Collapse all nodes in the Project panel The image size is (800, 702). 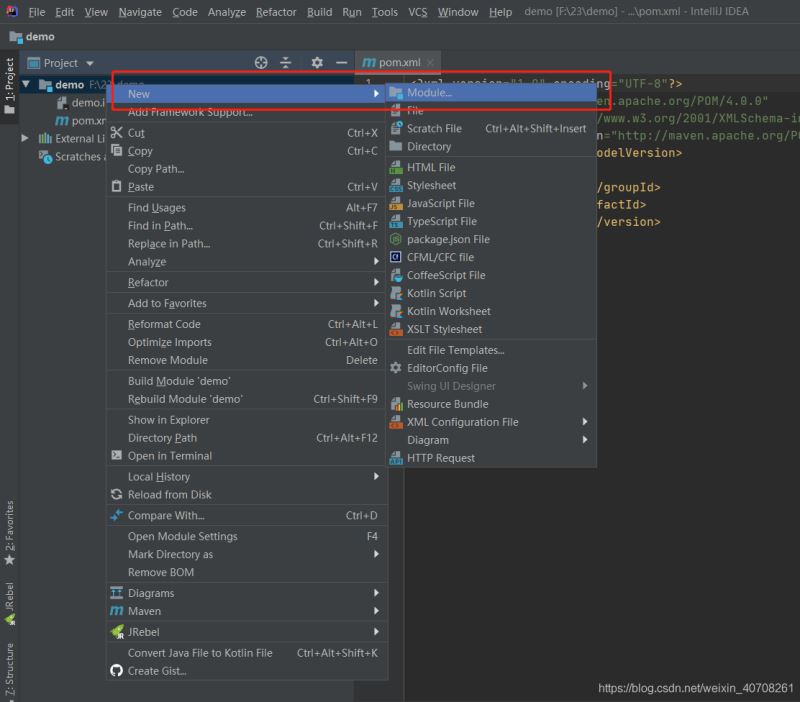coord(287,62)
